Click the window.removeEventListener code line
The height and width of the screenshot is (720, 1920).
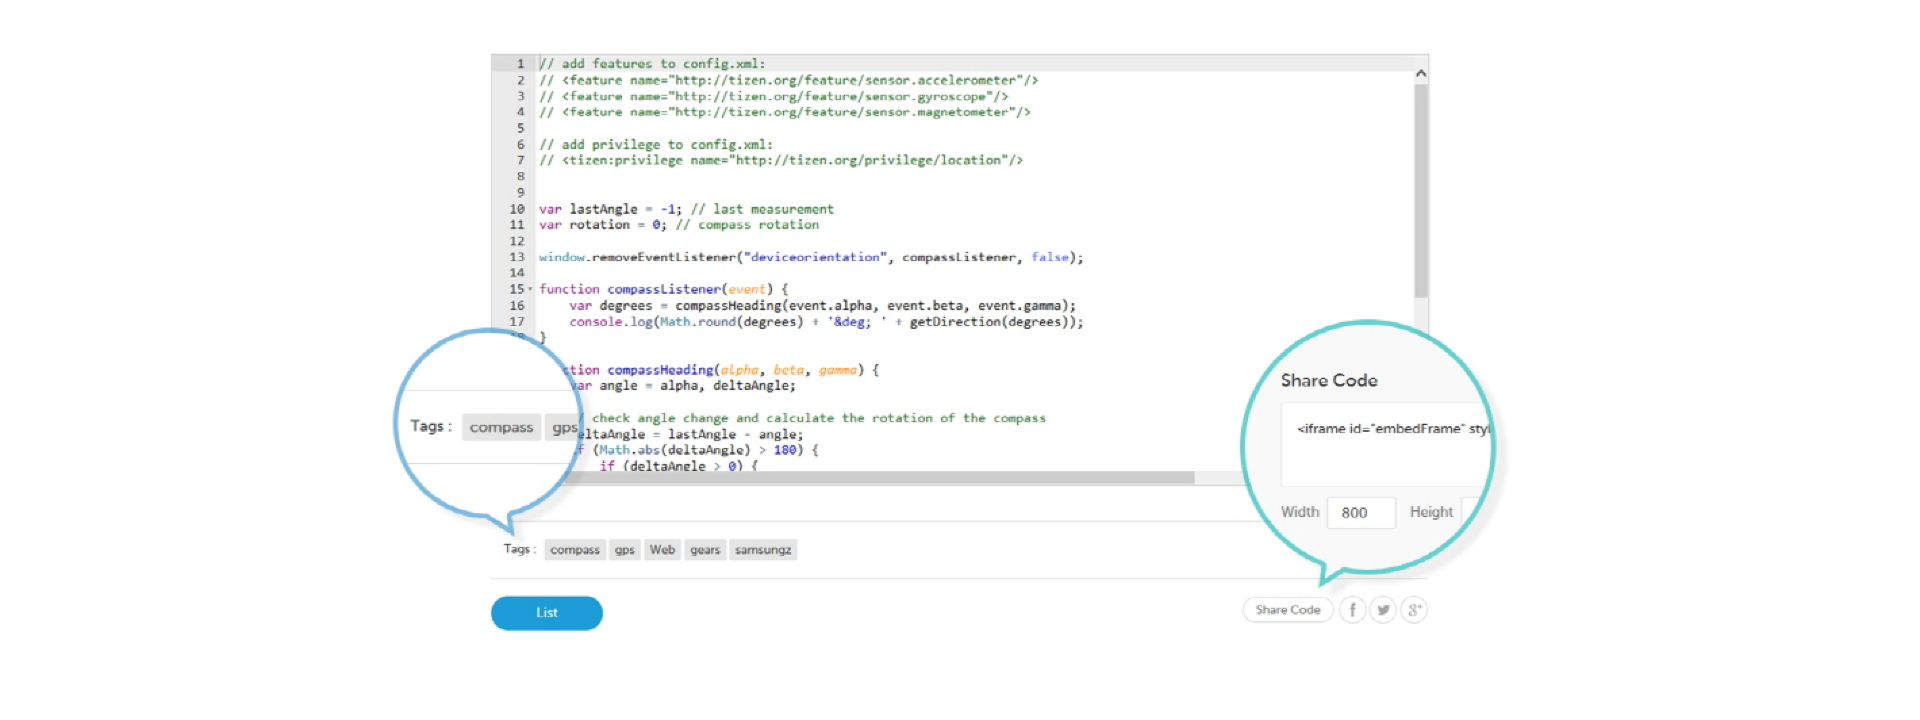coord(811,257)
